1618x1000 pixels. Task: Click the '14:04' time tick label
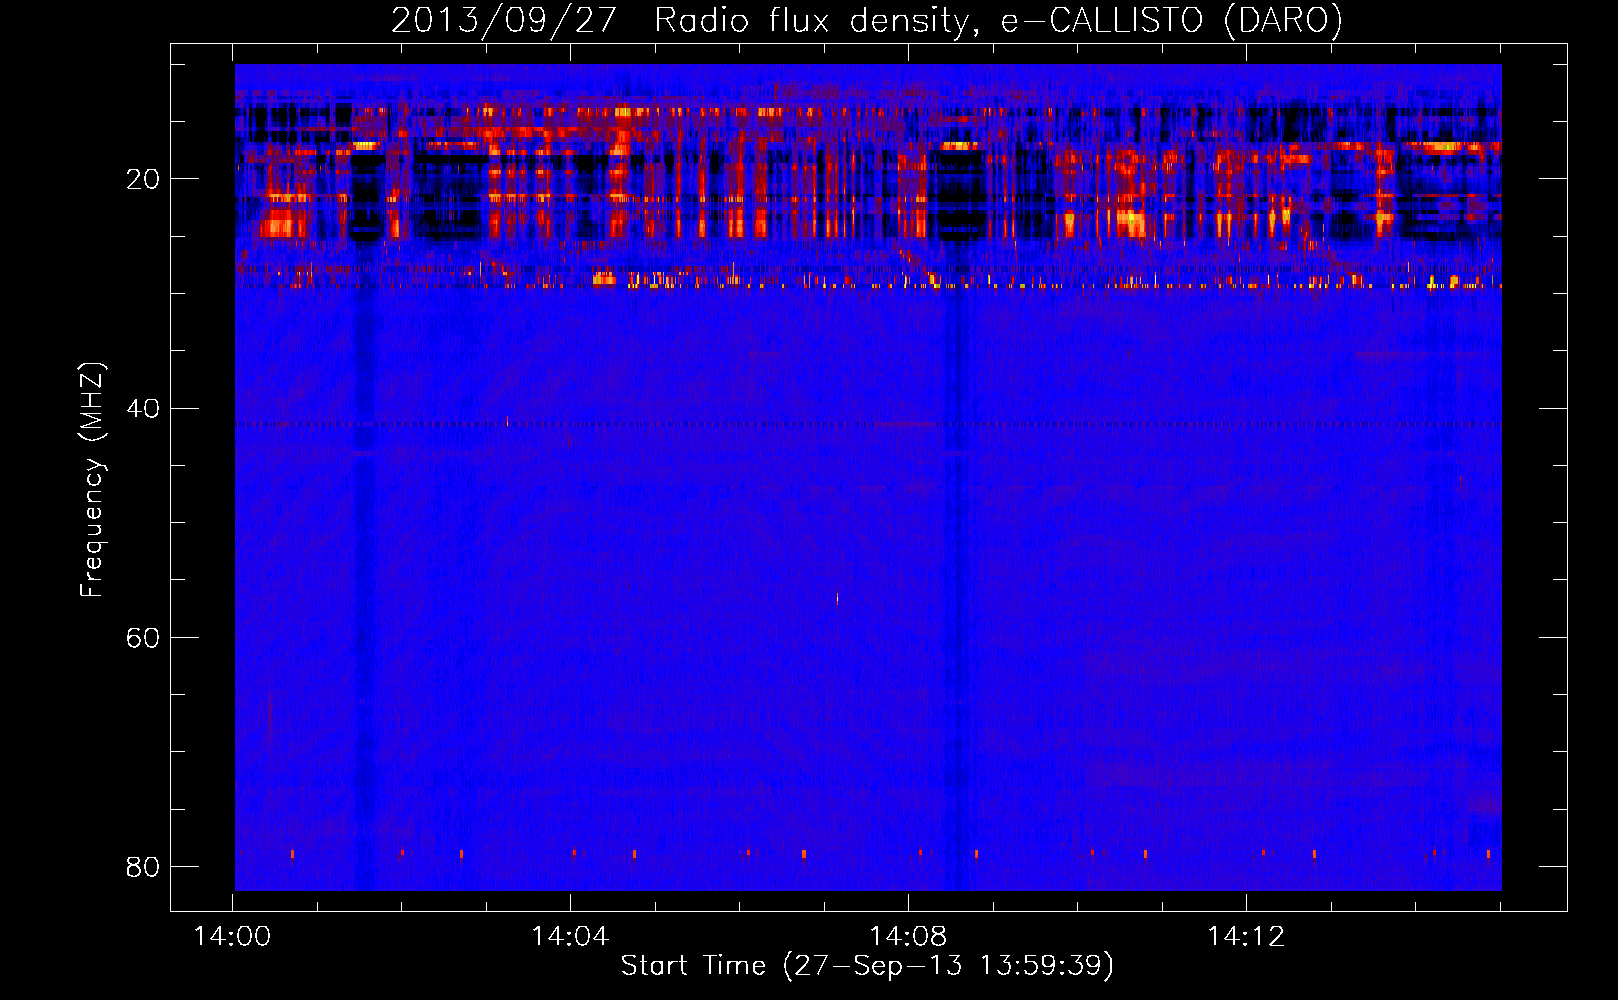coord(570,937)
